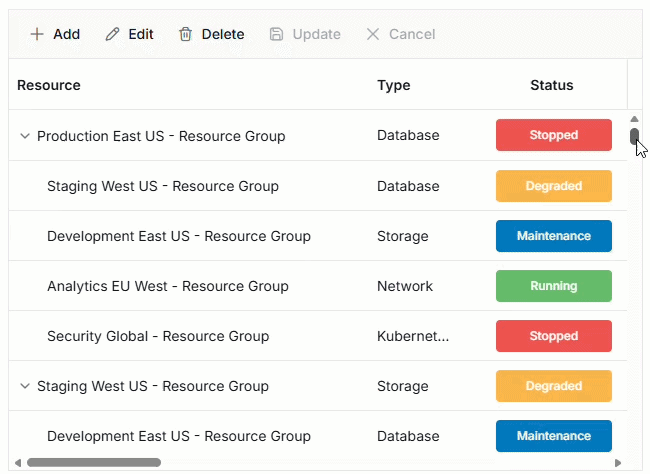Click the Kubernet... type cell

pos(413,336)
